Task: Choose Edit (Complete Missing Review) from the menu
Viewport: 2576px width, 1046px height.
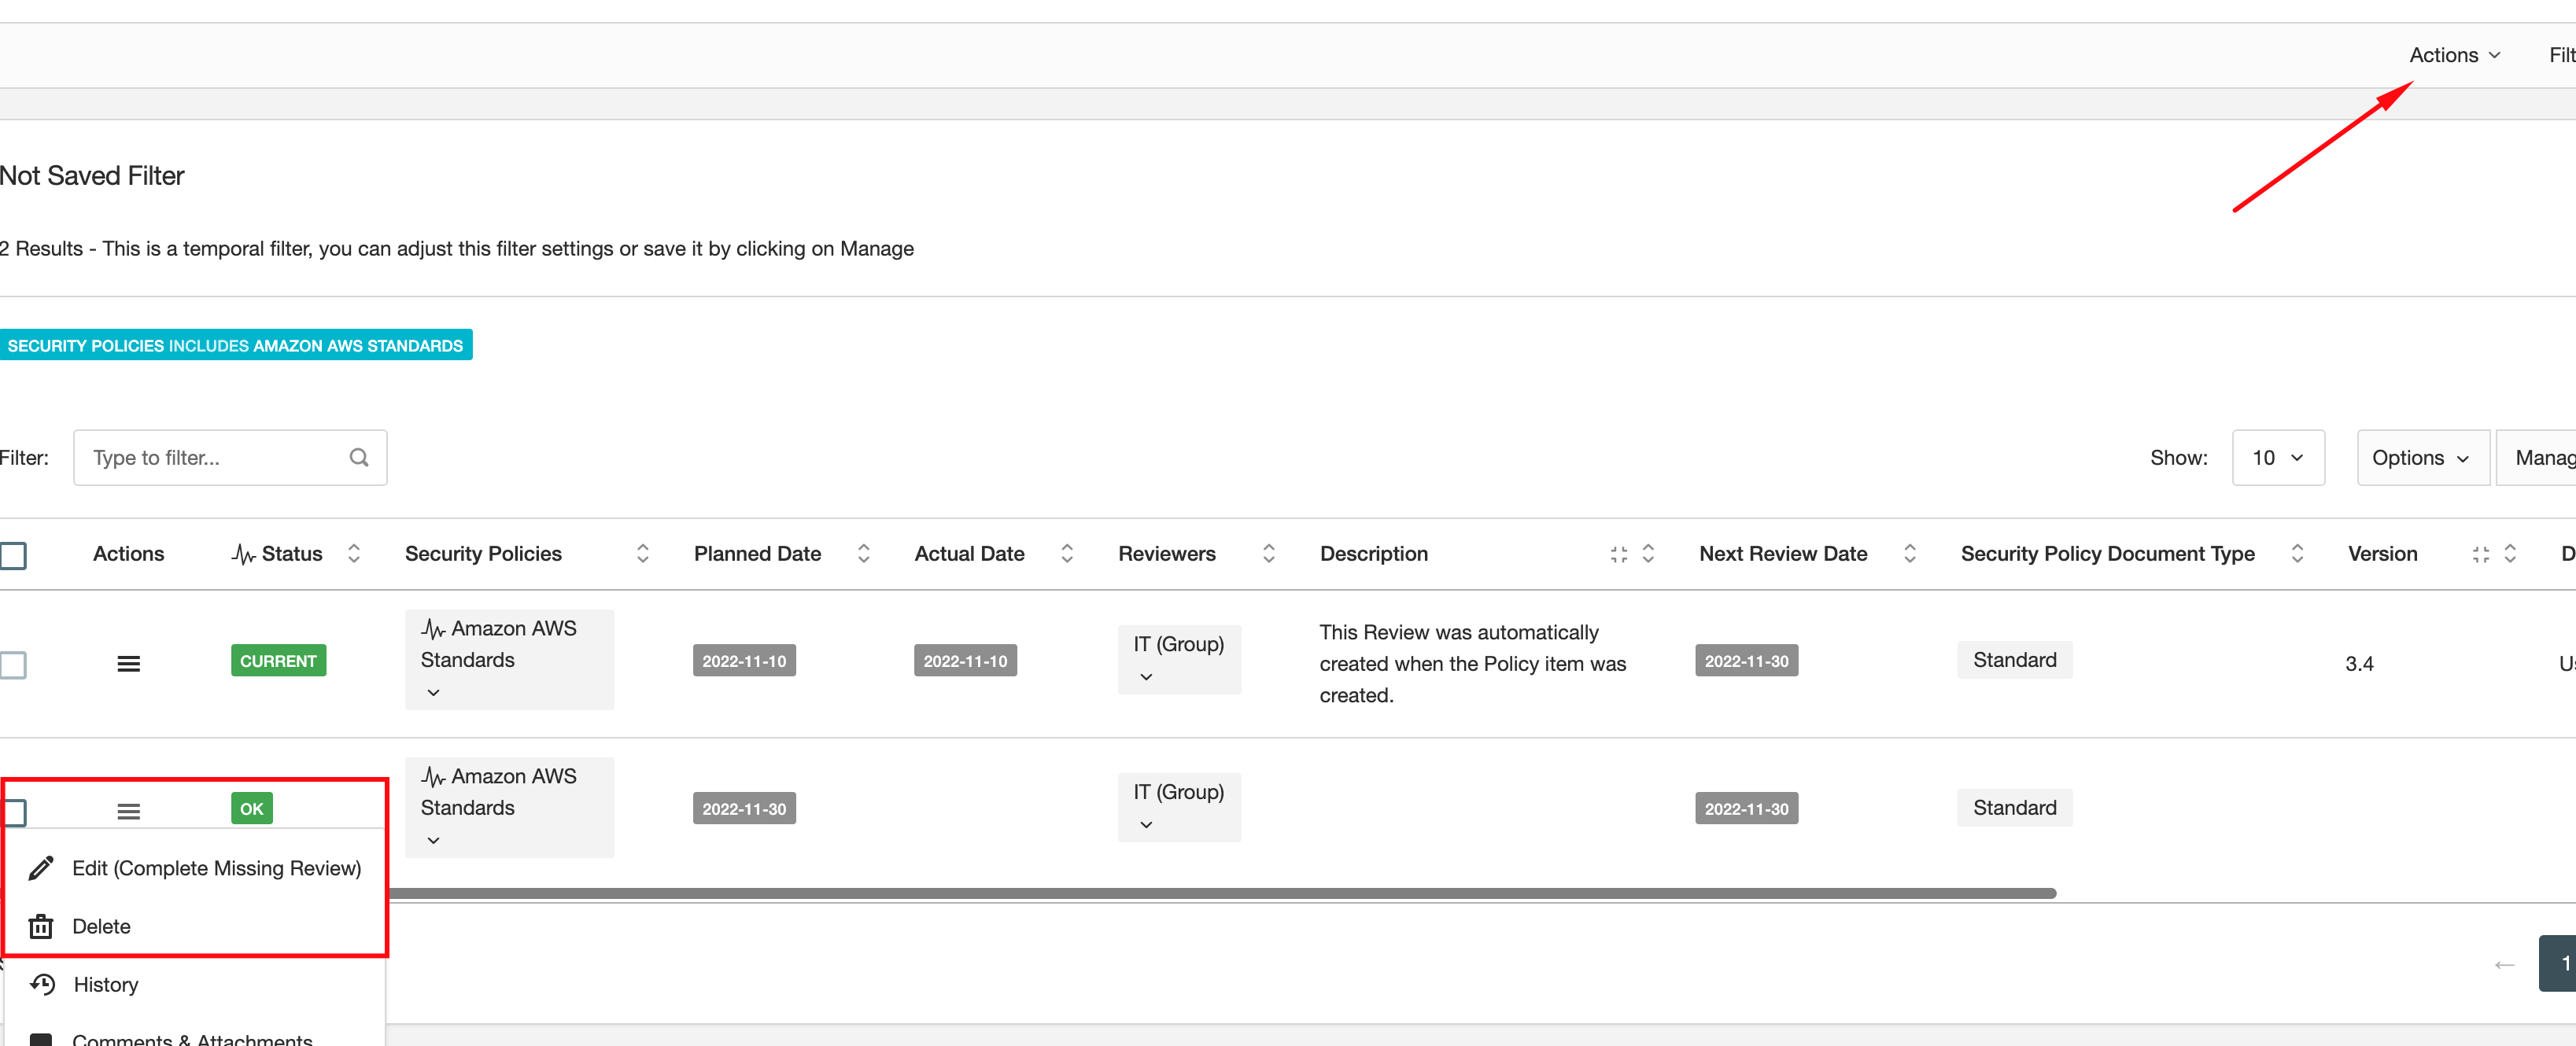Action: point(216,867)
